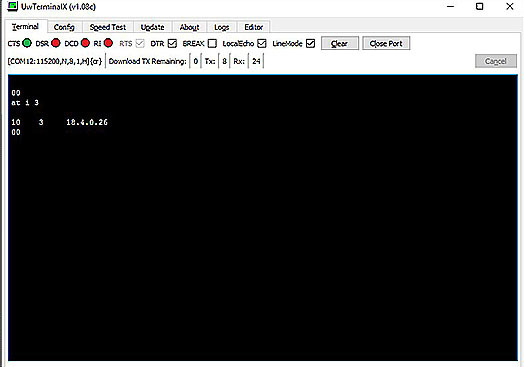Go to the Logs tab
Screen dimensions: 524x367
point(221,27)
